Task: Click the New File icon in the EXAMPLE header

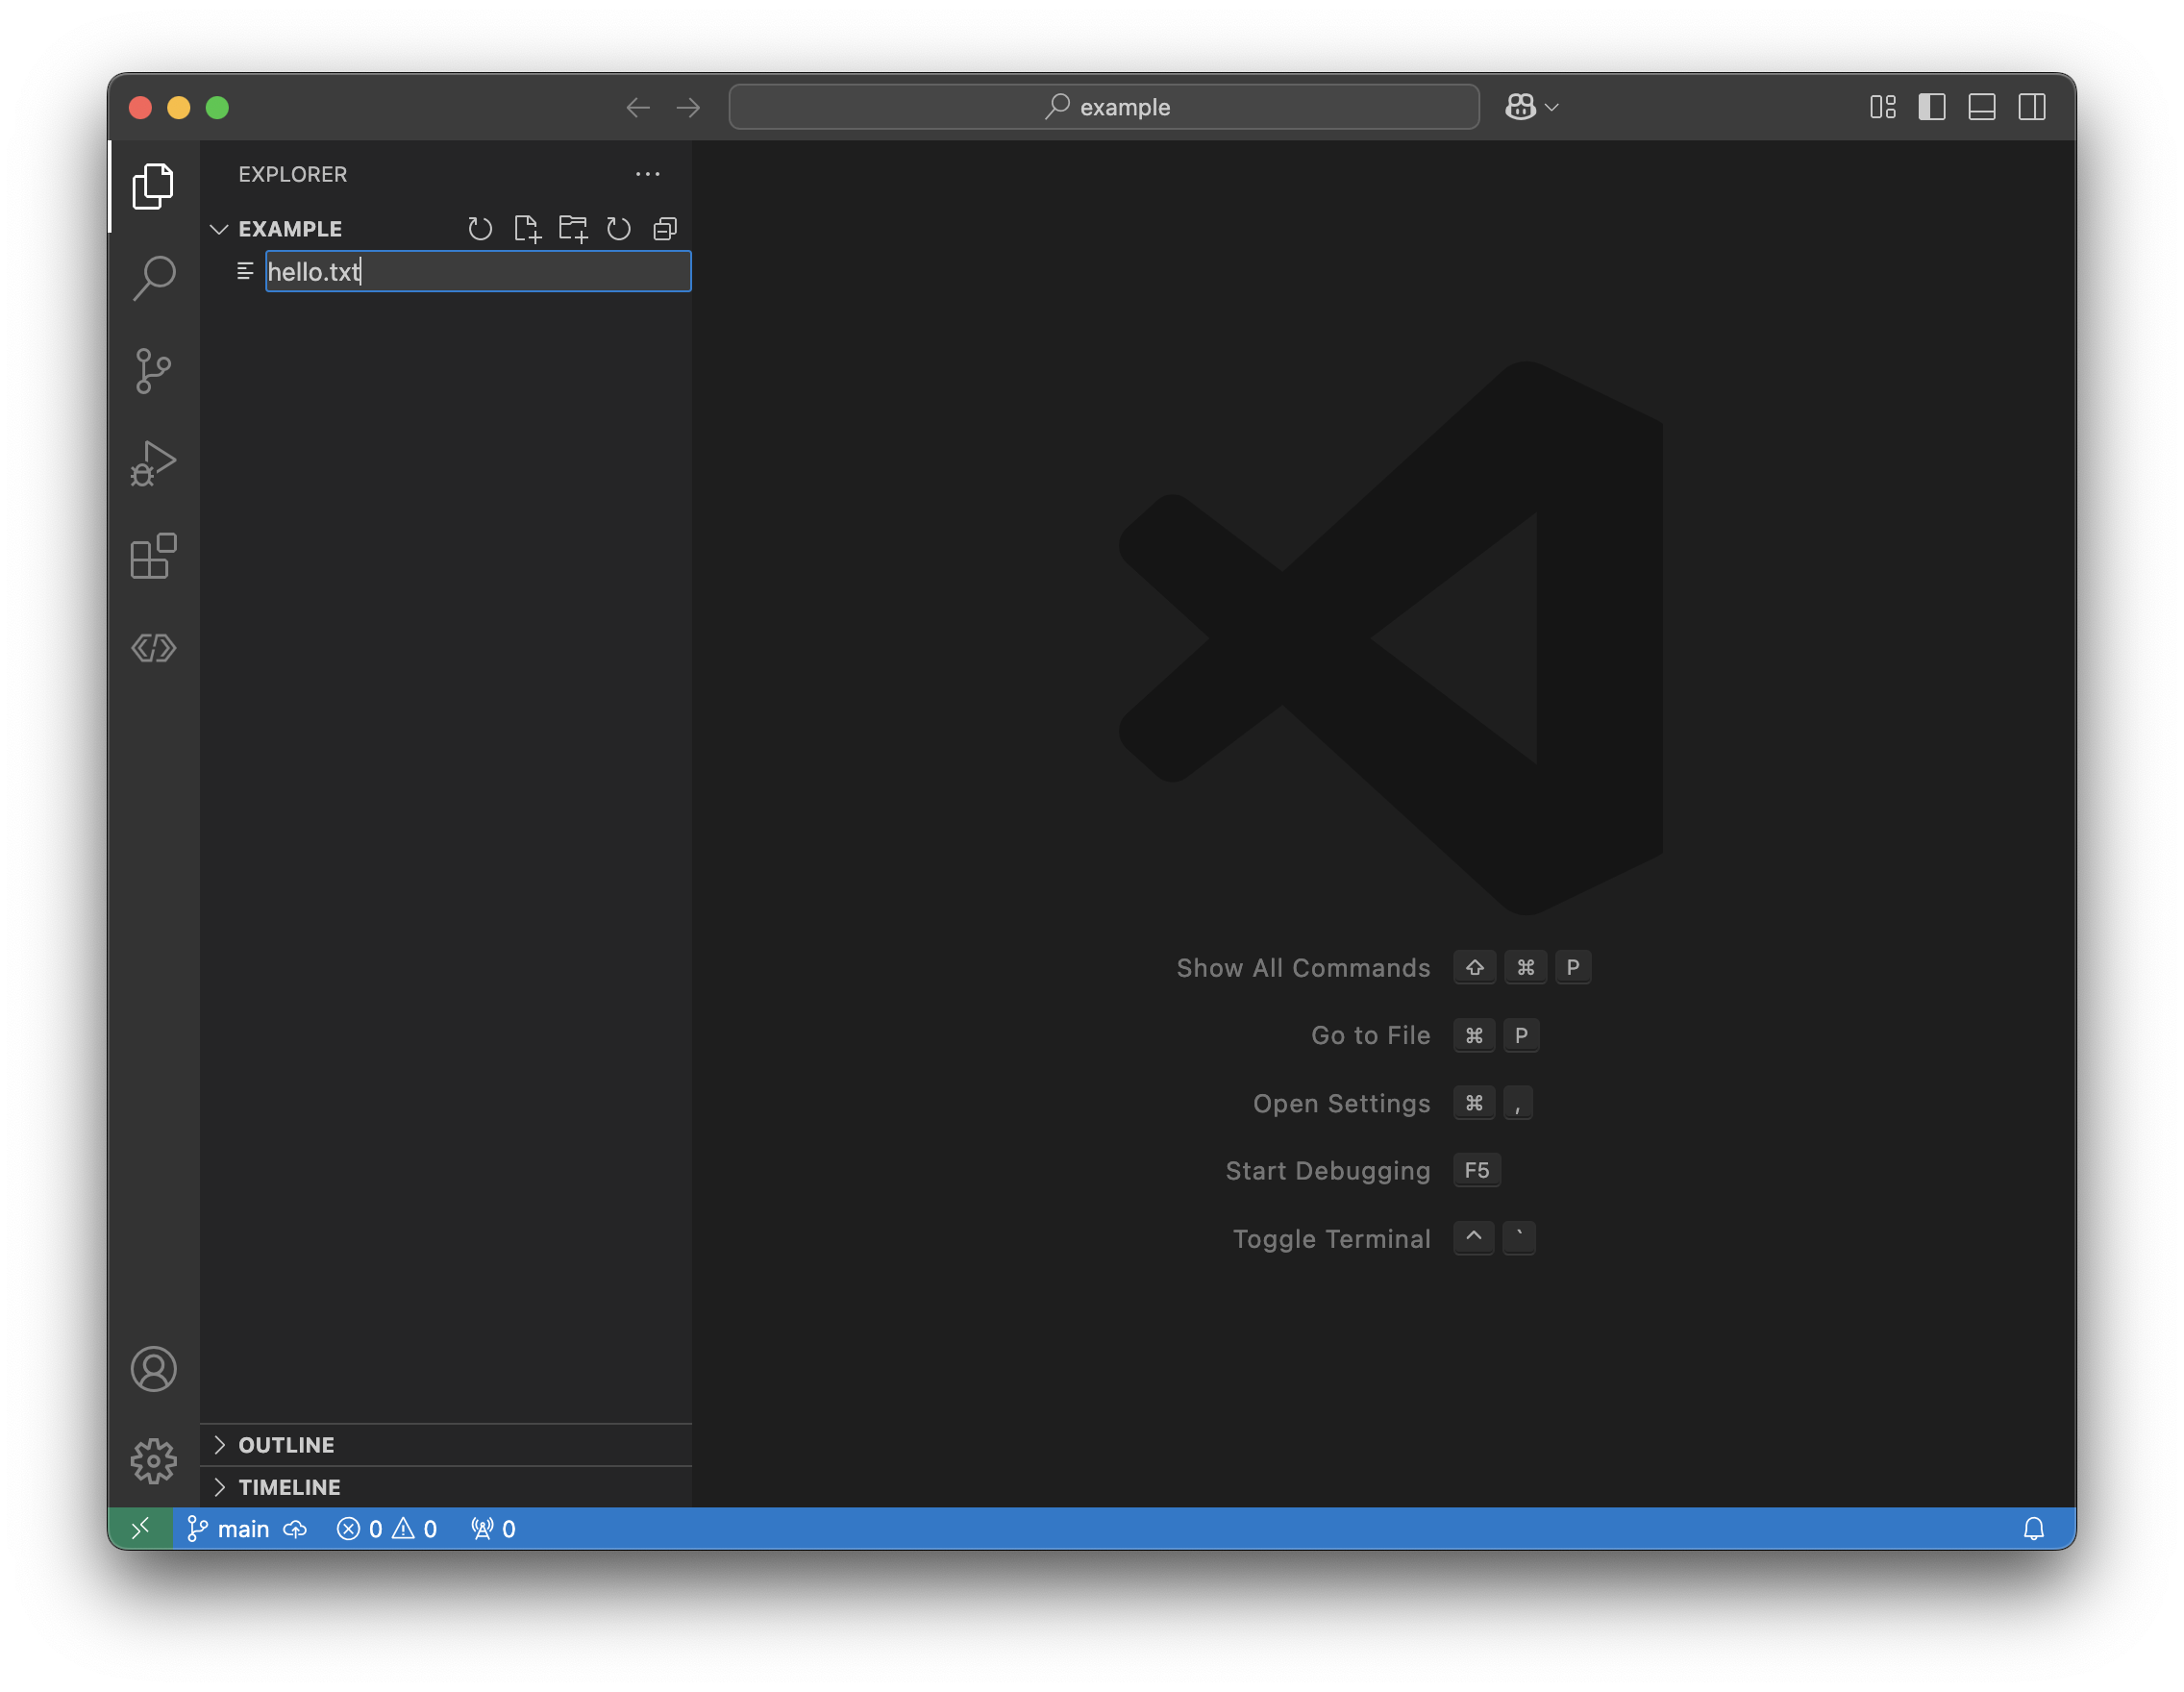Action: point(527,229)
